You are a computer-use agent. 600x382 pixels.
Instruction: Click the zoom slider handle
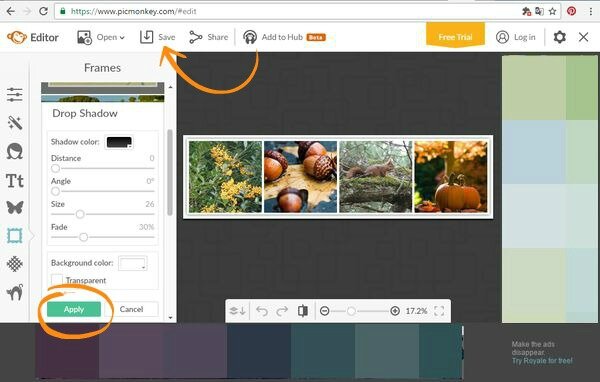(x=351, y=311)
